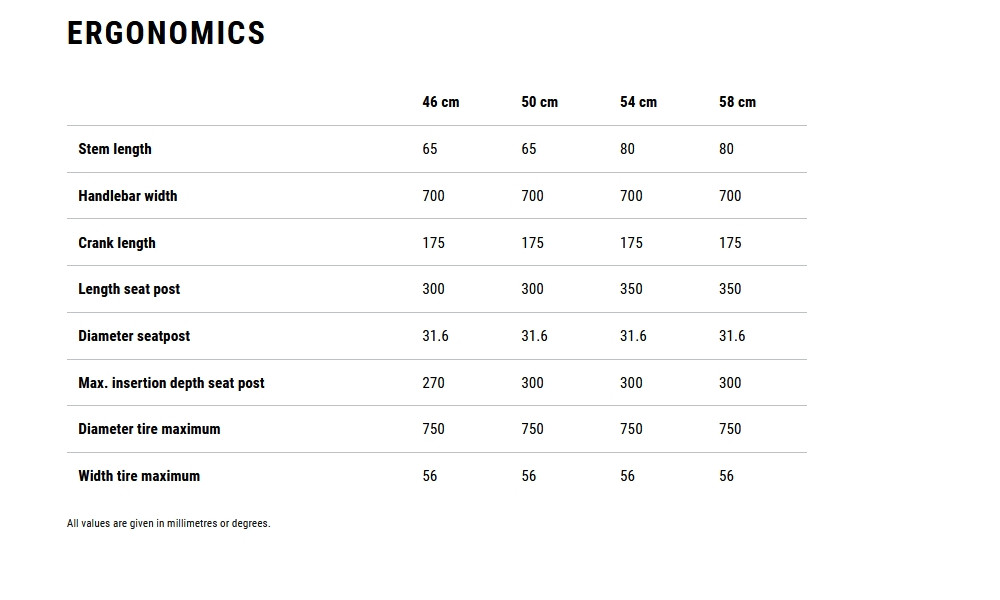1000x600 pixels.
Task: Select the 58 cm column header
Action: coord(737,102)
